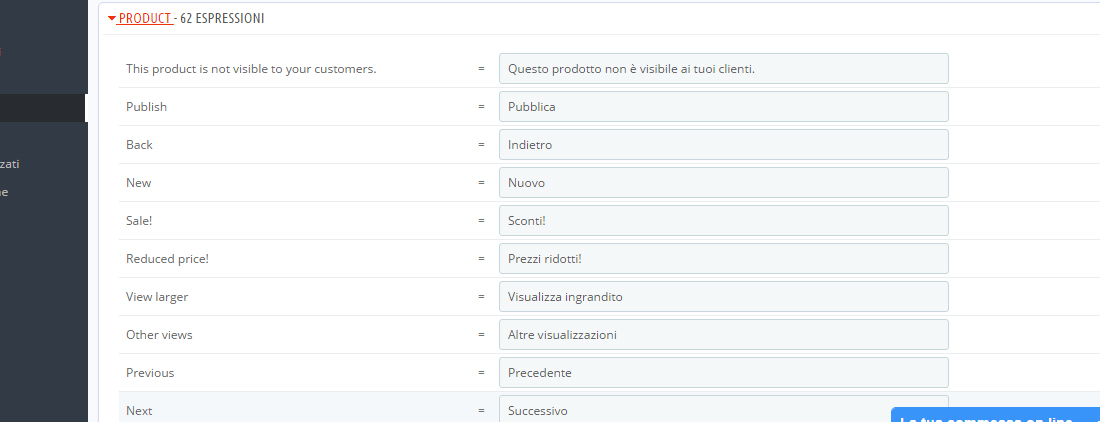Open the blue chat popup at bottom

[x=995, y=414]
